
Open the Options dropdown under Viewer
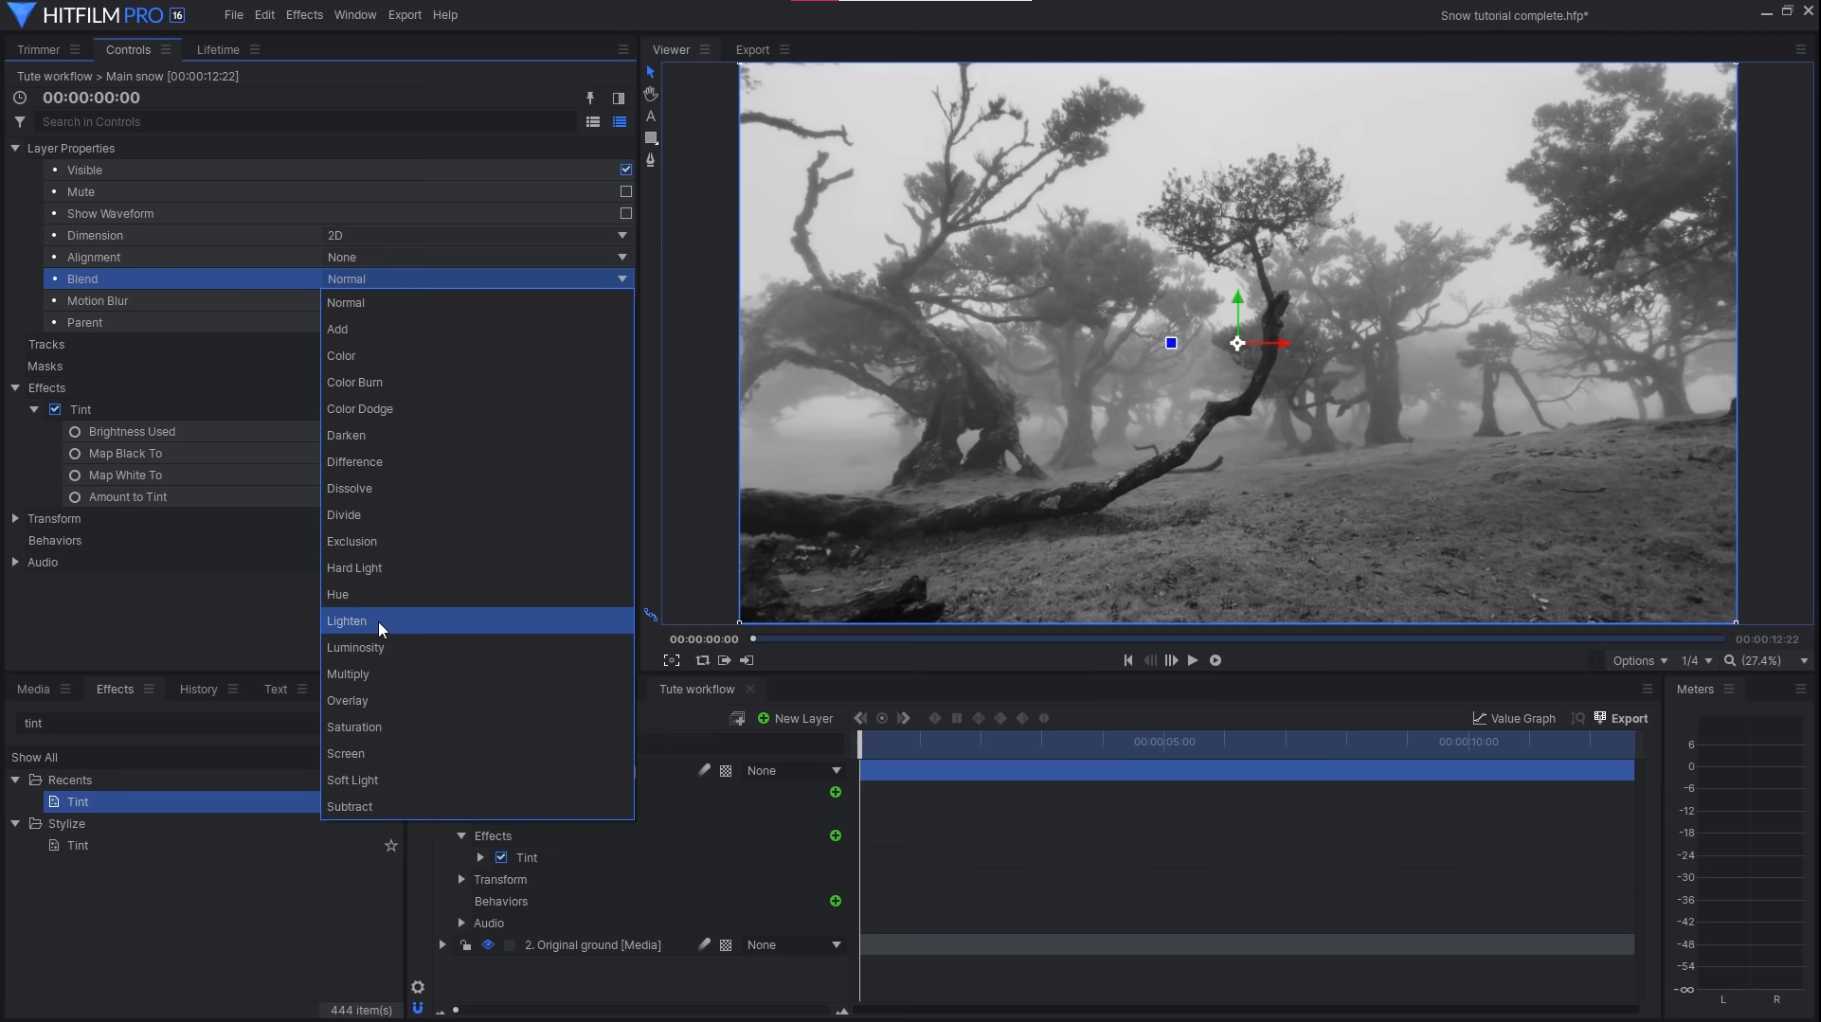pos(1640,661)
